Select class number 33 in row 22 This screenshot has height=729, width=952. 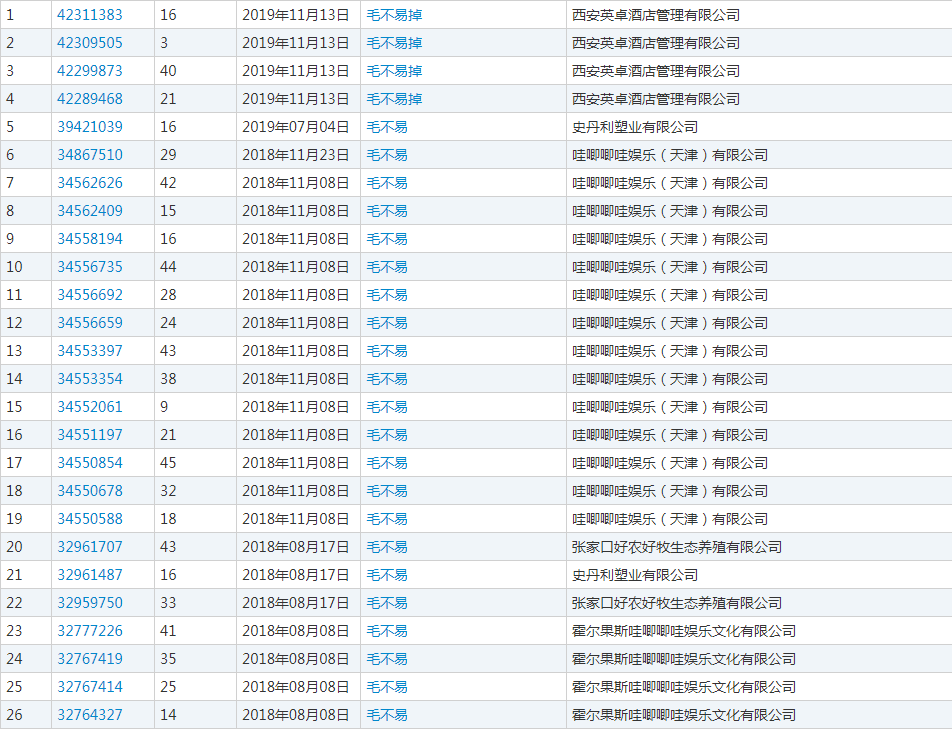pyautogui.click(x=168, y=603)
